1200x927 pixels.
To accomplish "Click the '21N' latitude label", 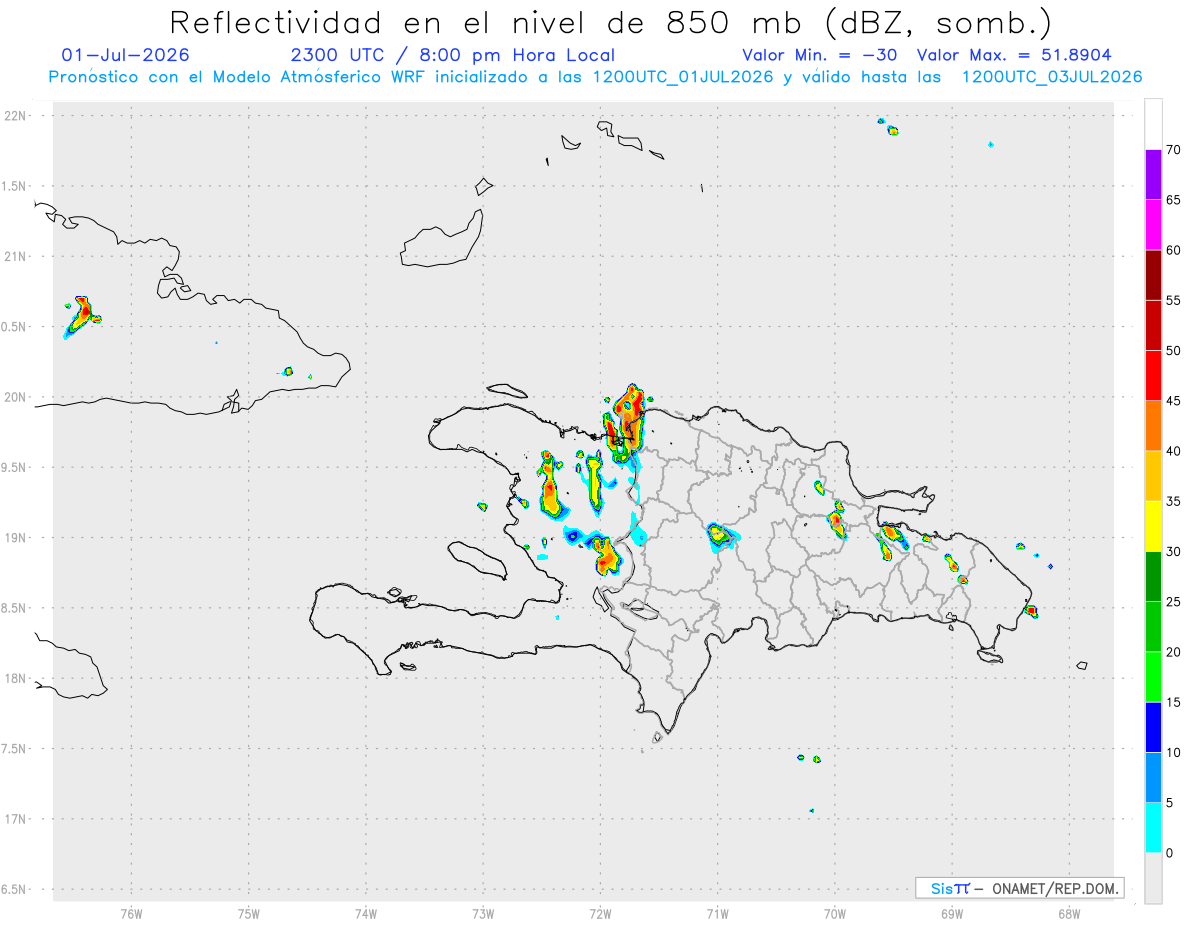I will click(x=17, y=256).
